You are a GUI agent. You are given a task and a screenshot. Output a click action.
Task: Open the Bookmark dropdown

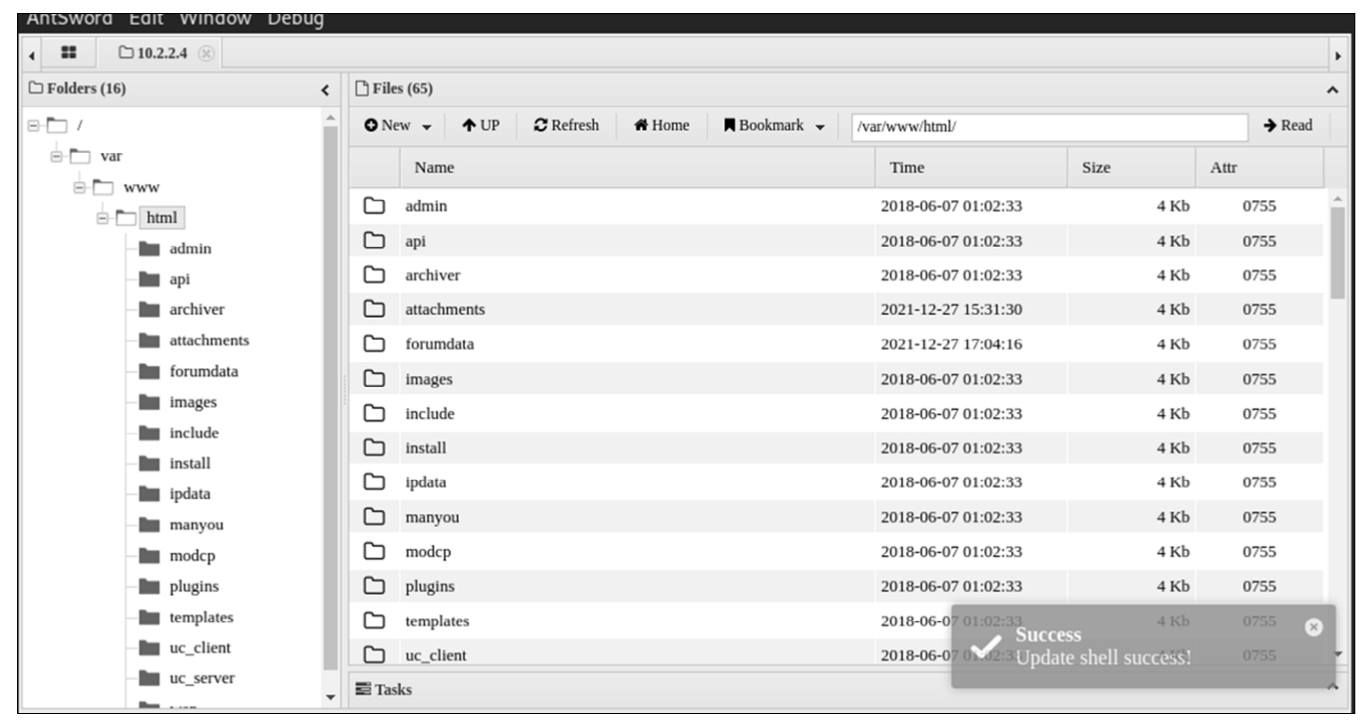775,126
